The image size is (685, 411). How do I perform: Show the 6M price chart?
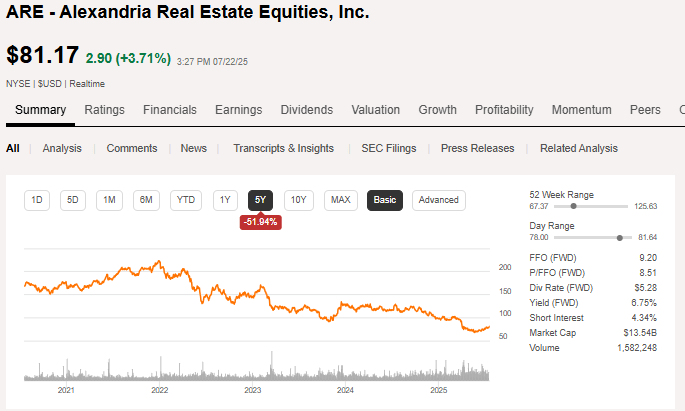point(146,200)
